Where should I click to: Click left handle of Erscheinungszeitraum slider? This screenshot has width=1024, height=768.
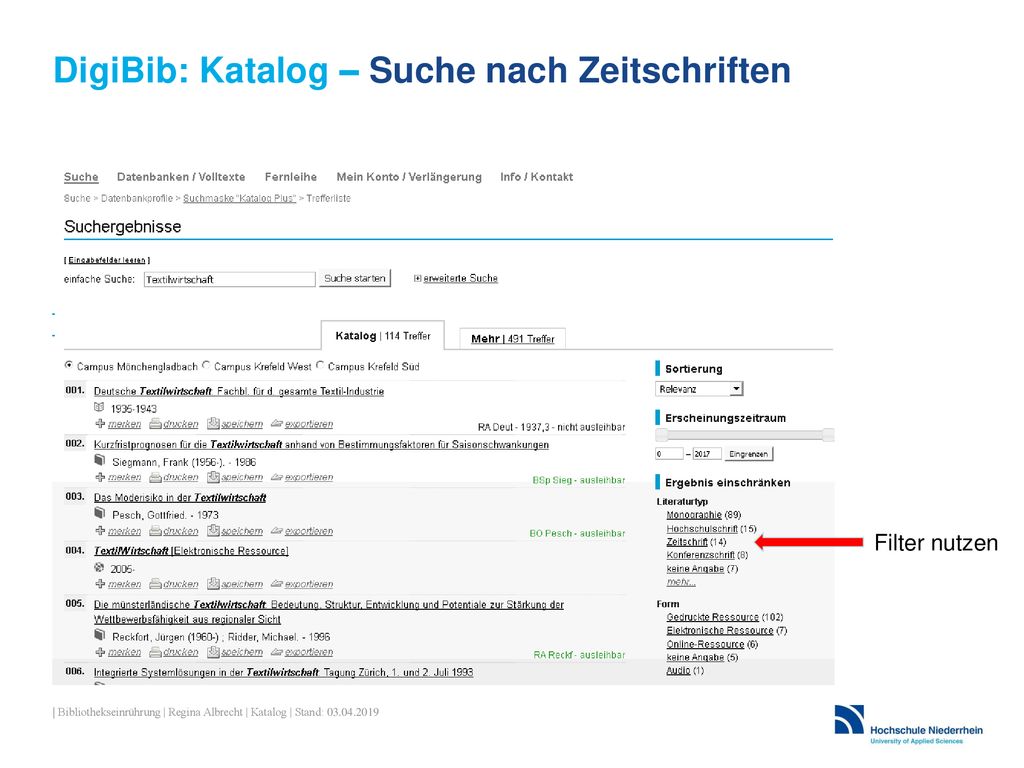tap(662, 435)
